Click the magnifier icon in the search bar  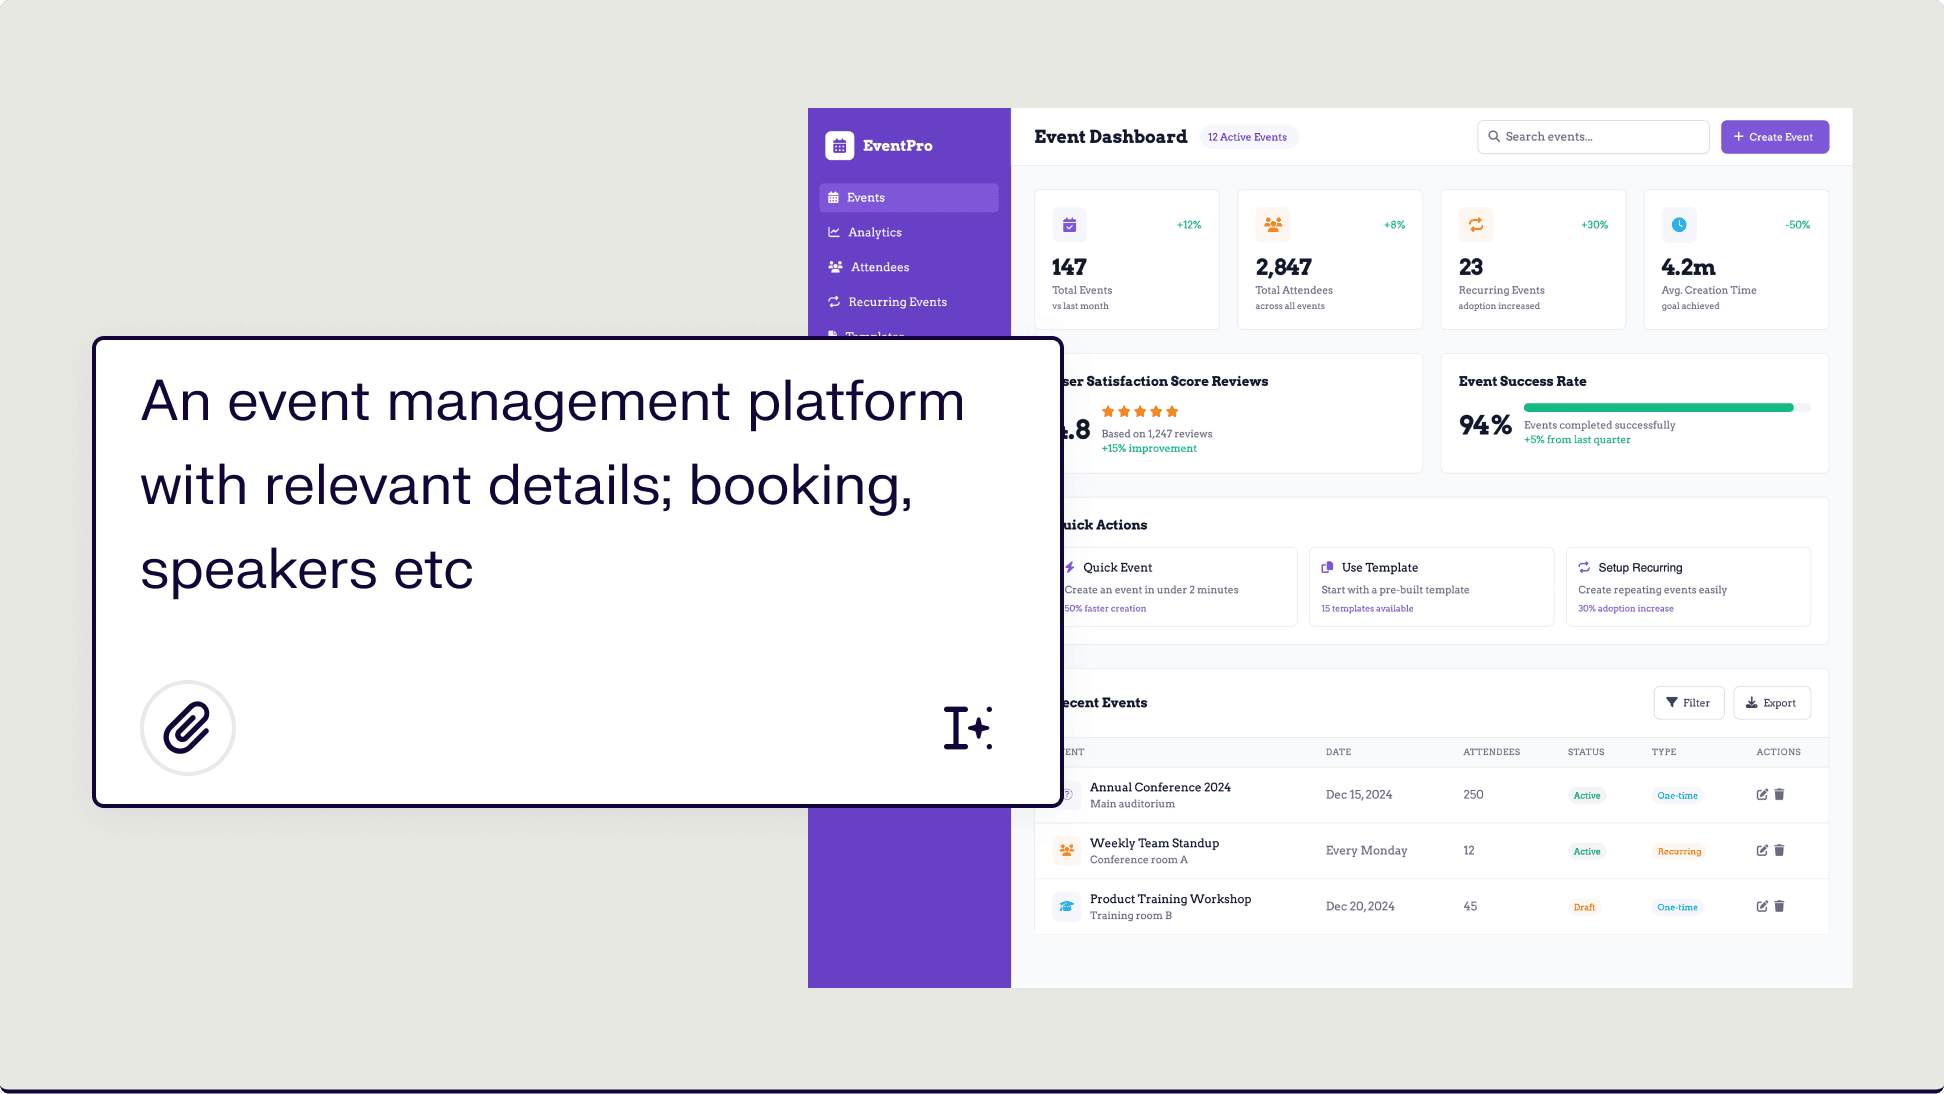pyautogui.click(x=1494, y=137)
